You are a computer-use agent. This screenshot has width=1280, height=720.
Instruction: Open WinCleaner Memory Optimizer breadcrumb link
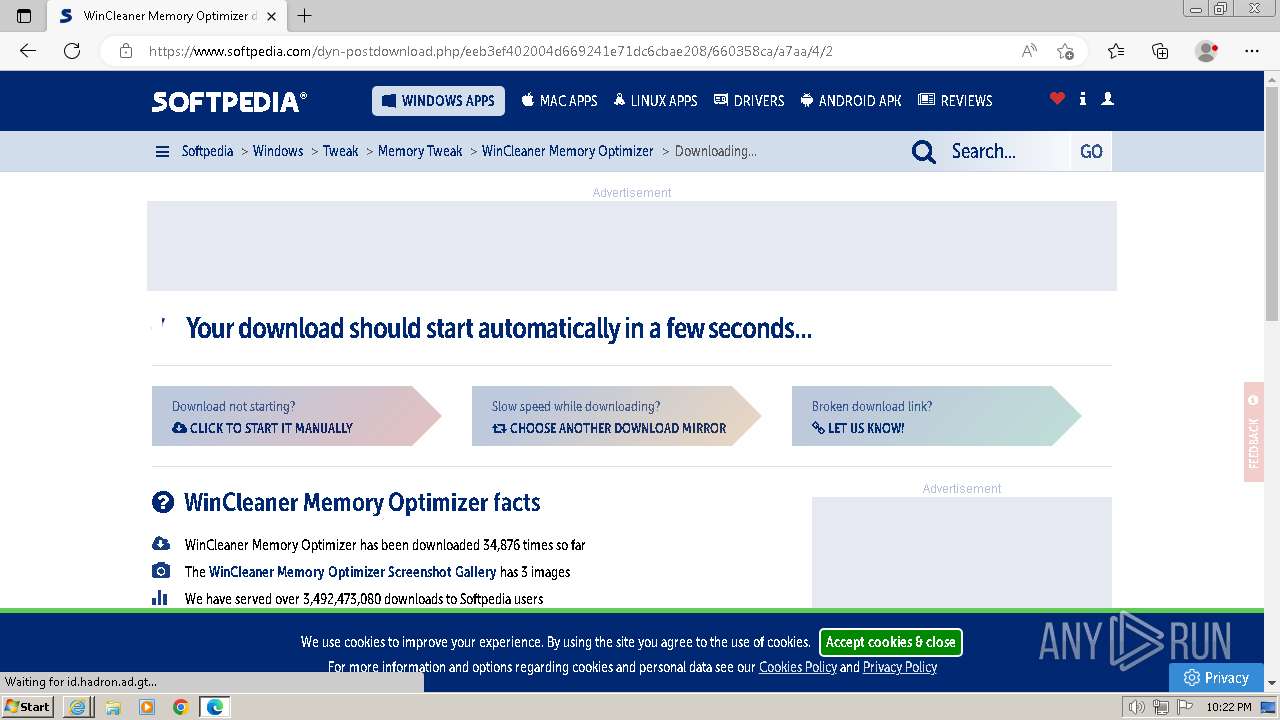pos(567,151)
